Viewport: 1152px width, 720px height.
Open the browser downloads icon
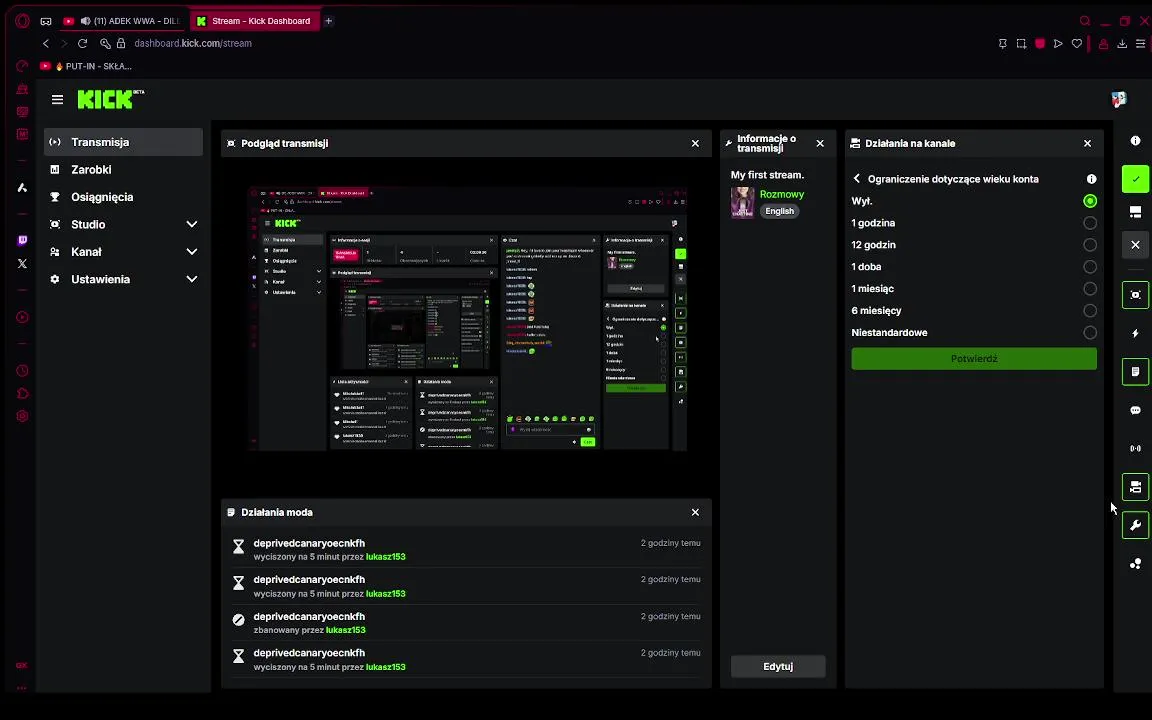pyautogui.click(x=1122, y=43)
